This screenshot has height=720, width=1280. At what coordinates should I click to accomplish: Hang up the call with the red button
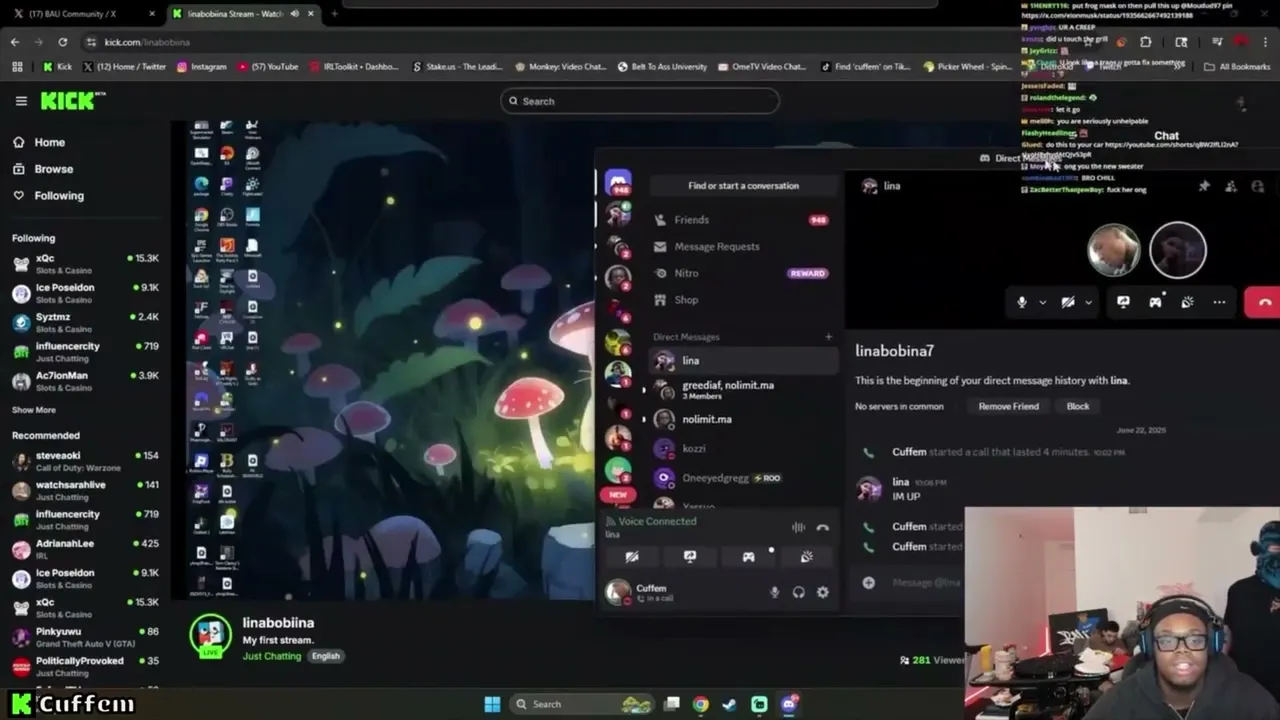1263,302
